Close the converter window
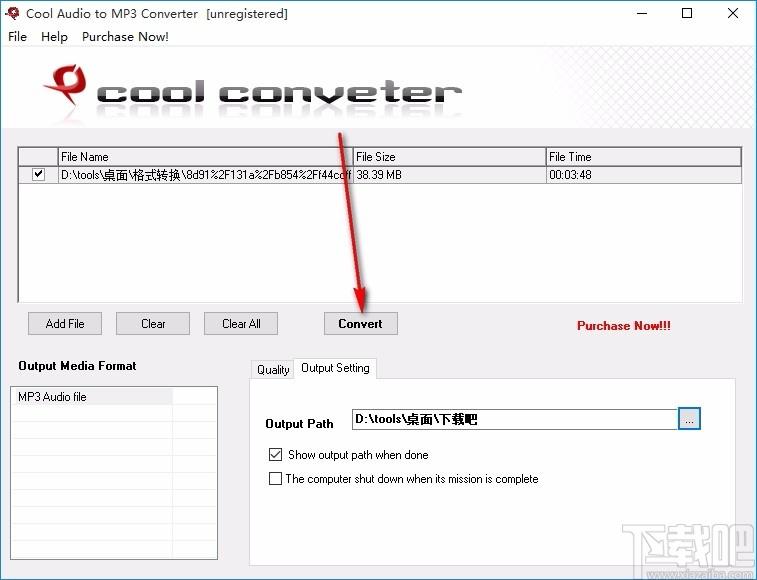This screenshot has height=580, width=757. click(x=733, y=14)
